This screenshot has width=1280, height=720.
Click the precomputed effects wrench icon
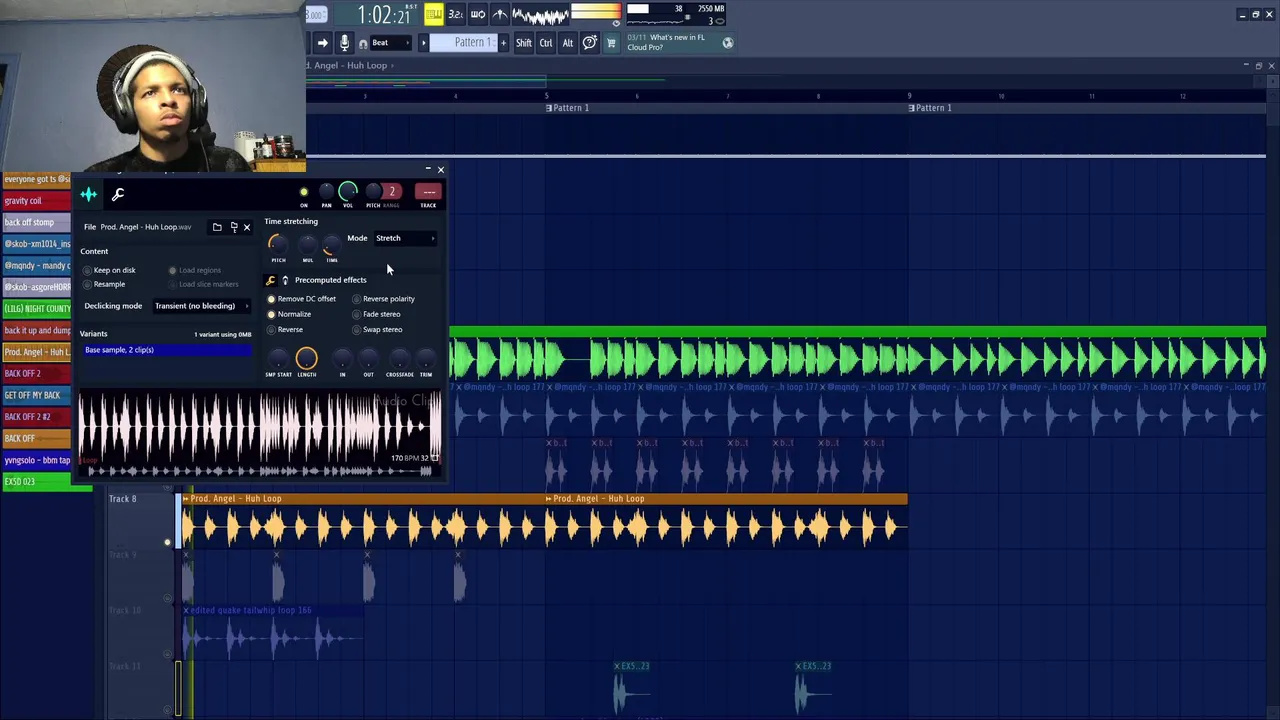coord(270,280)
